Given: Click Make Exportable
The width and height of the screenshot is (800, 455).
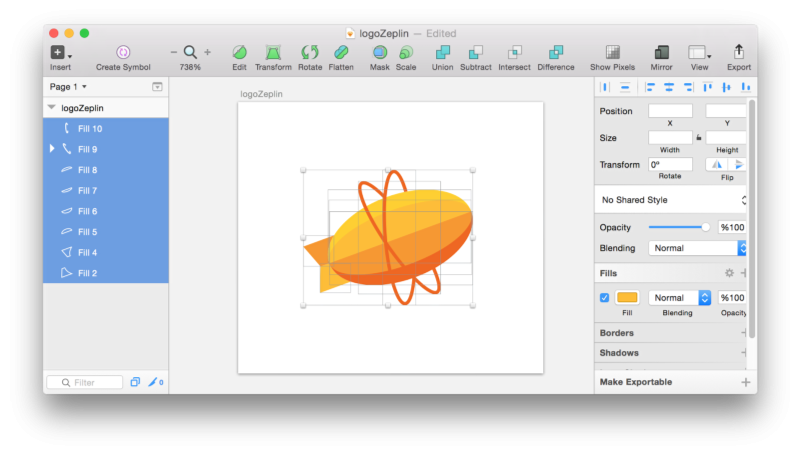Looking at the screenshot, I should (x=635, y=382).
